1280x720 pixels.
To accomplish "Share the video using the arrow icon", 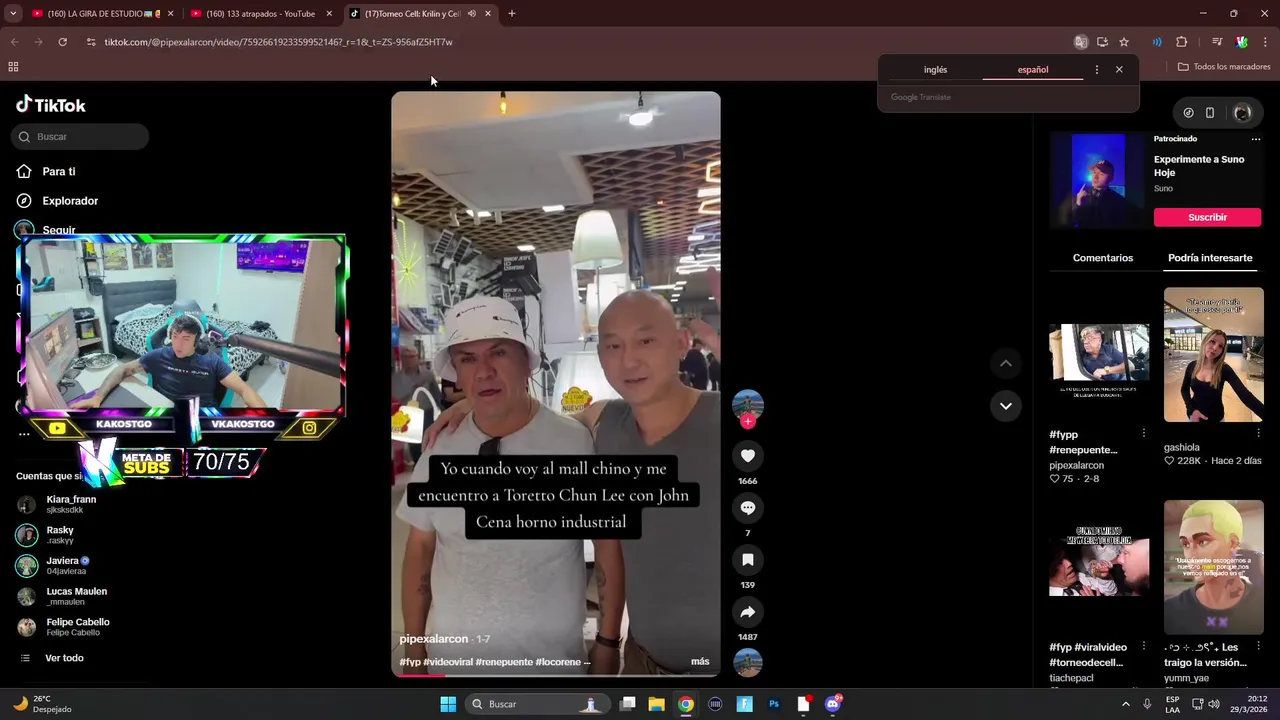I will pyautogui.click(x=747, y=612).
